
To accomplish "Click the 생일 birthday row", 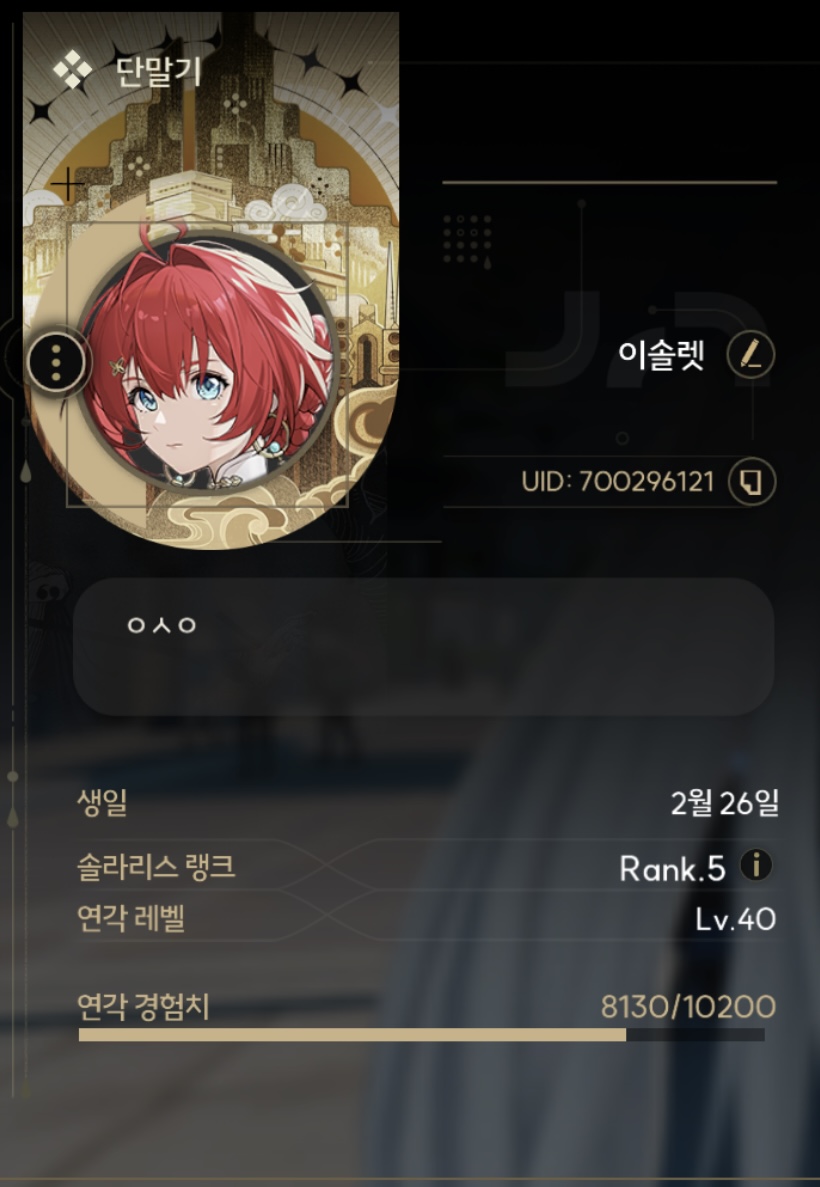I will coord(428,803).
